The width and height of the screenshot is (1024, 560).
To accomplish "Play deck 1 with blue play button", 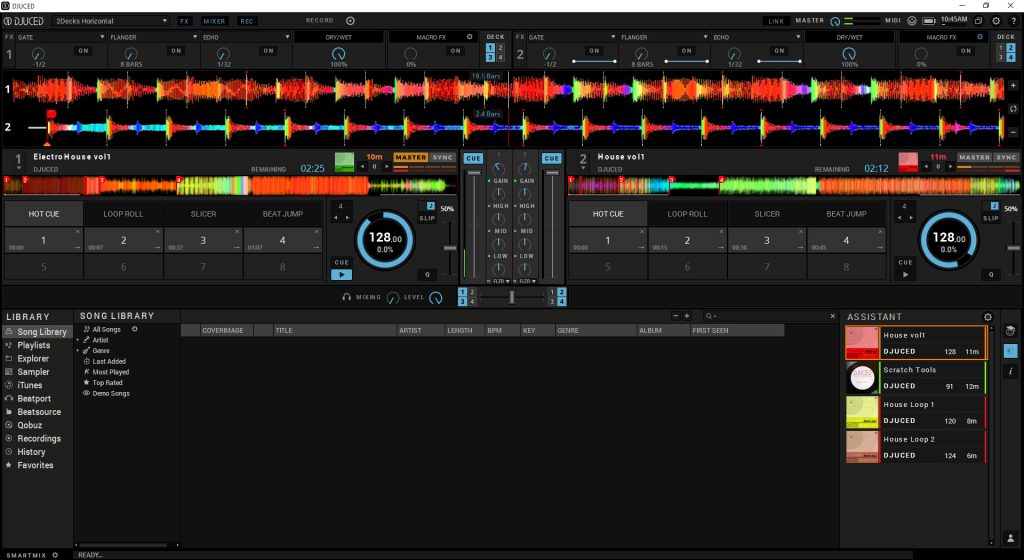I will point(342,275).
